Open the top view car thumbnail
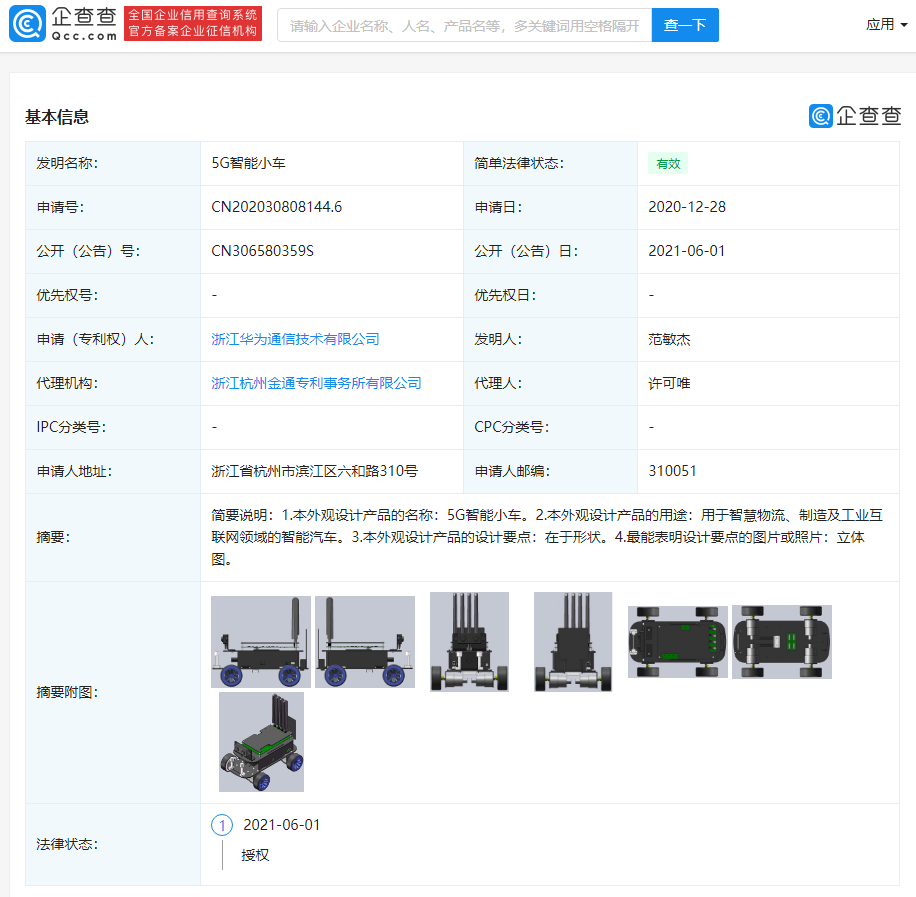Image resolution: width=916 pixels, height=897 pixels. click(x=678, y=642)
